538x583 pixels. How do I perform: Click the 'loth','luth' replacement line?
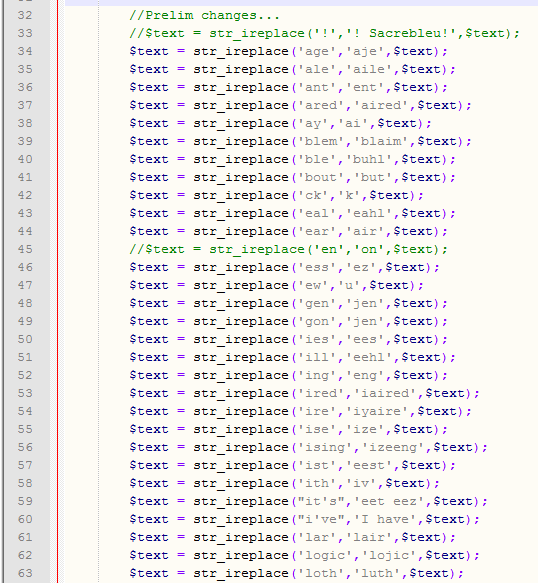click(x=296, y=573)
